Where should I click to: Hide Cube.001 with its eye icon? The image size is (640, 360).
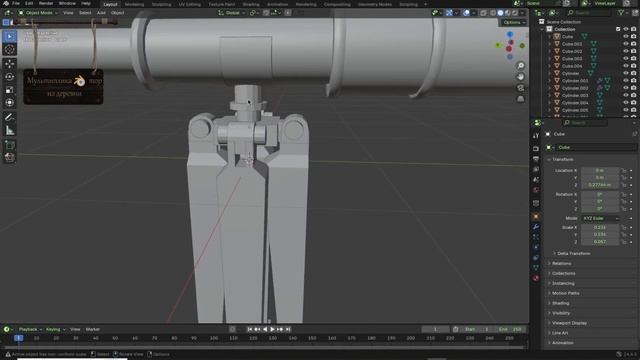[626, 44]
